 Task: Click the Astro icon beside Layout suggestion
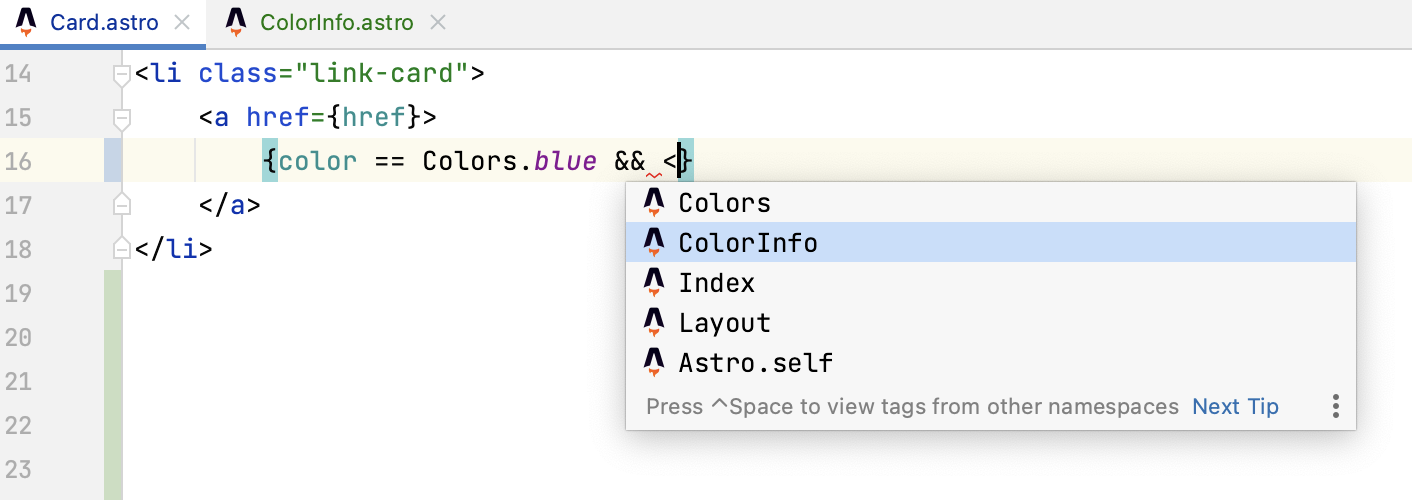[x=654, y=323]
